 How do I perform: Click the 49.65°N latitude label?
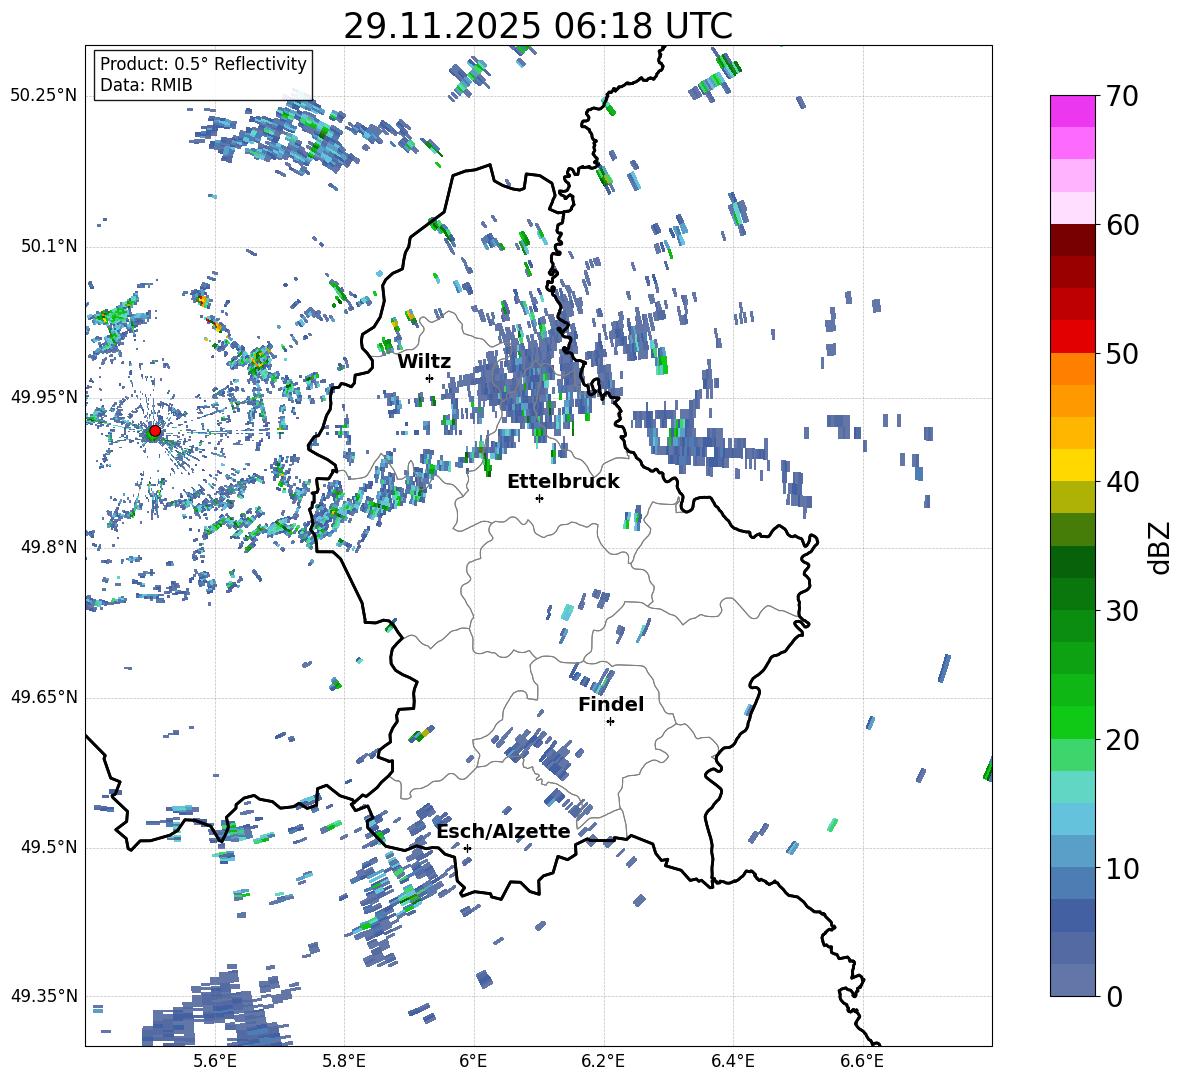[44, 698]
